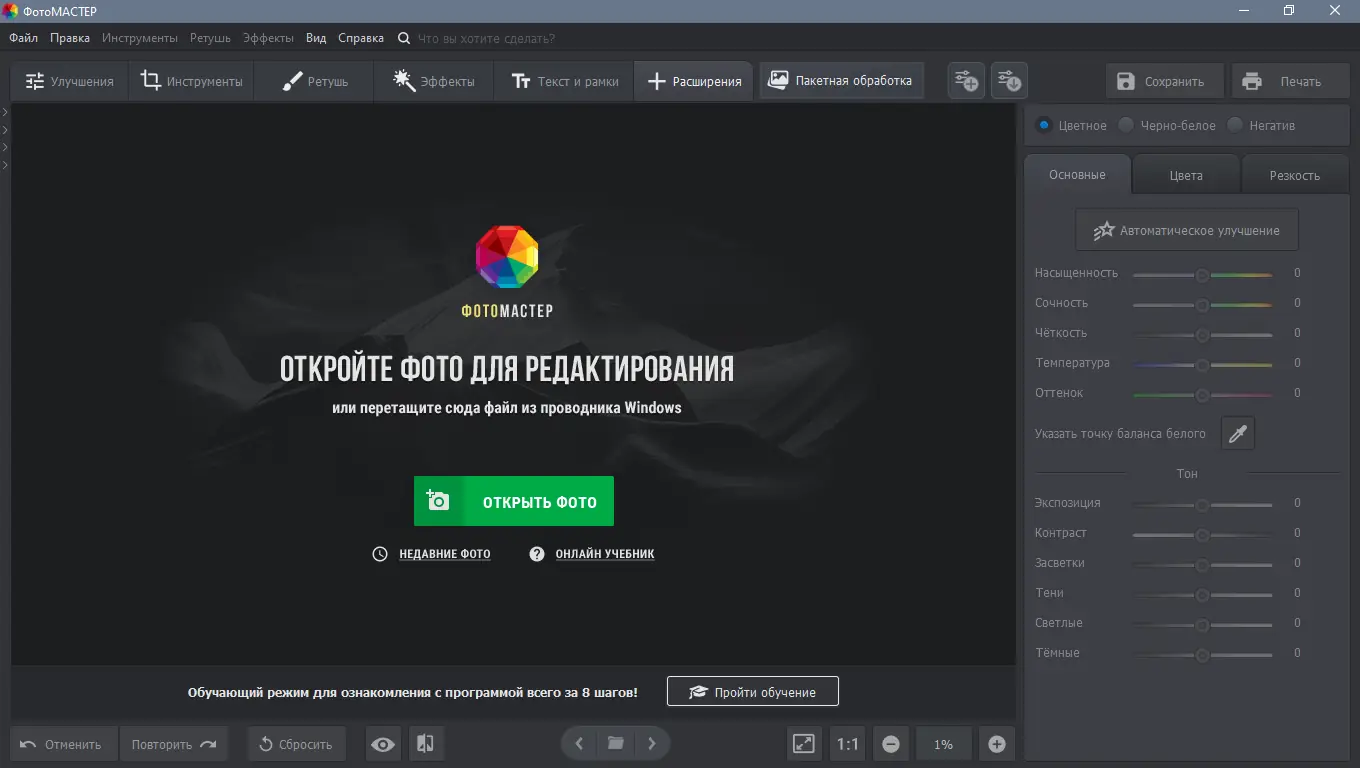Go to the next photo arrow
Screen dimensions: 1360x768
coord(652,744)
